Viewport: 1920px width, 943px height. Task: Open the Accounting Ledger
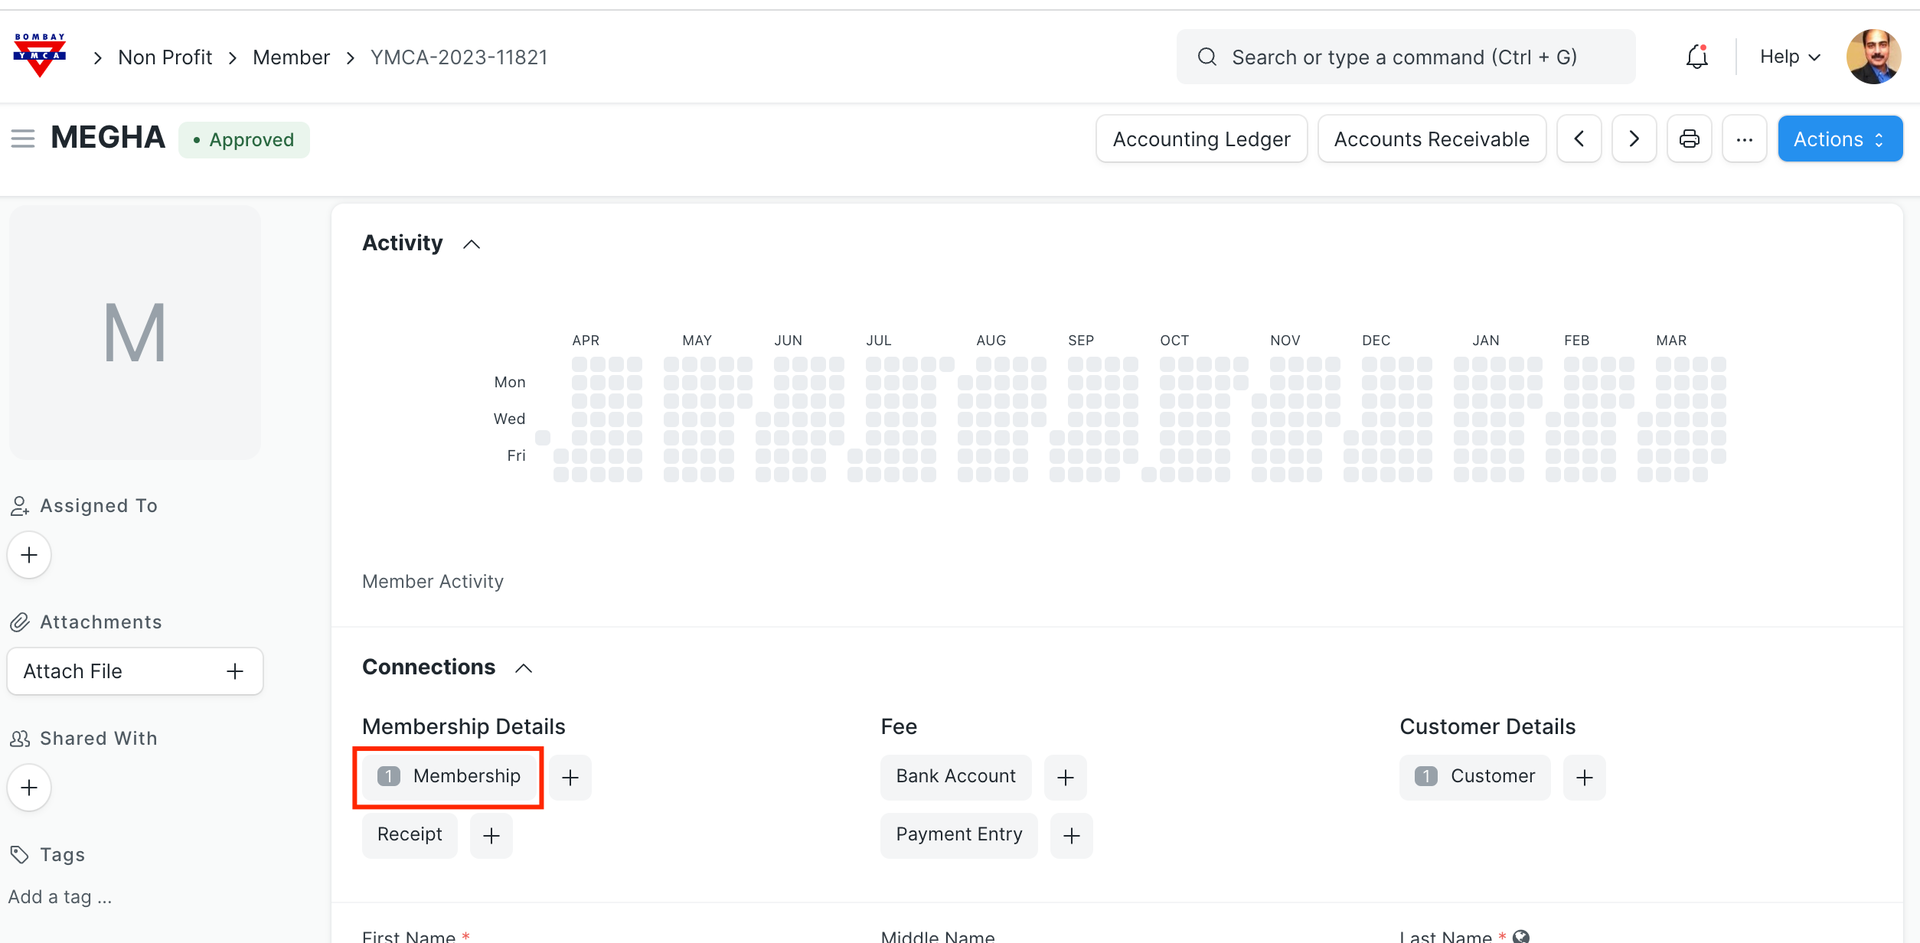pos(1201,139)
